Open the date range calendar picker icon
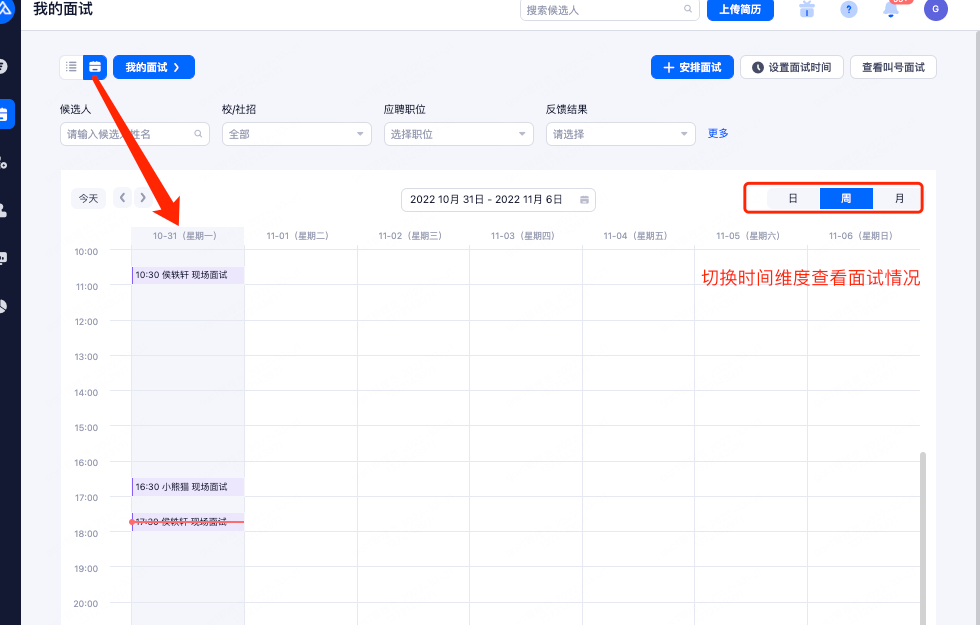The width and height of the screenshot is (980, 625). tap(585, 200)
